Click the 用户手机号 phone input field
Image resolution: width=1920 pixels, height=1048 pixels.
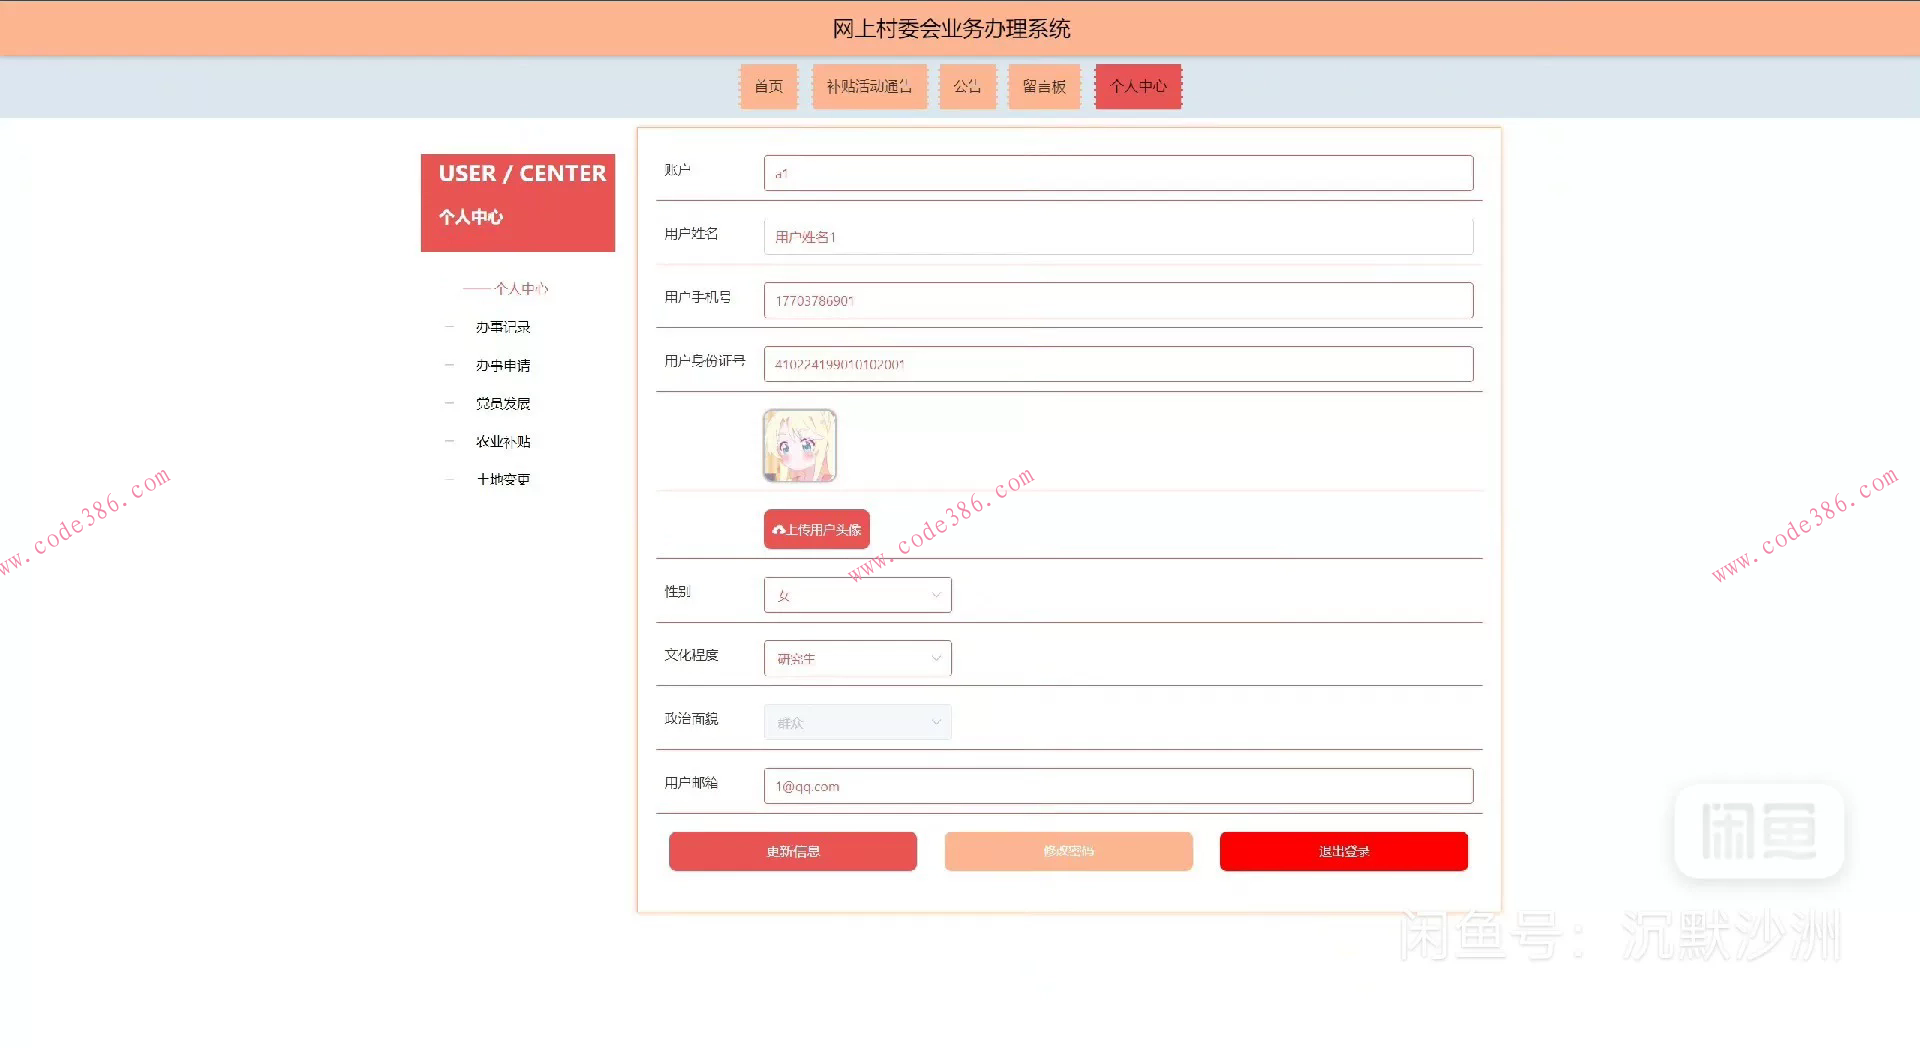[x=1117, y=300]
